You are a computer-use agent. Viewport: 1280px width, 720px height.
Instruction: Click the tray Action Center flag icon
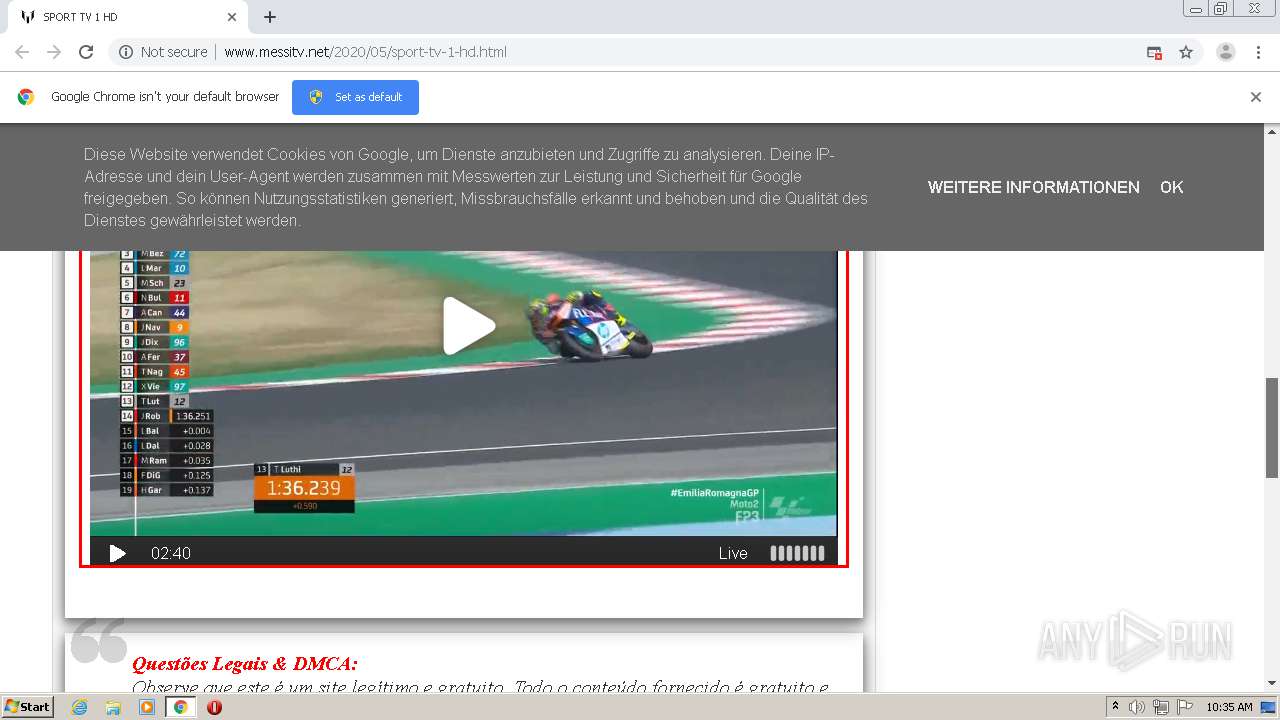tap(1184, 707)
